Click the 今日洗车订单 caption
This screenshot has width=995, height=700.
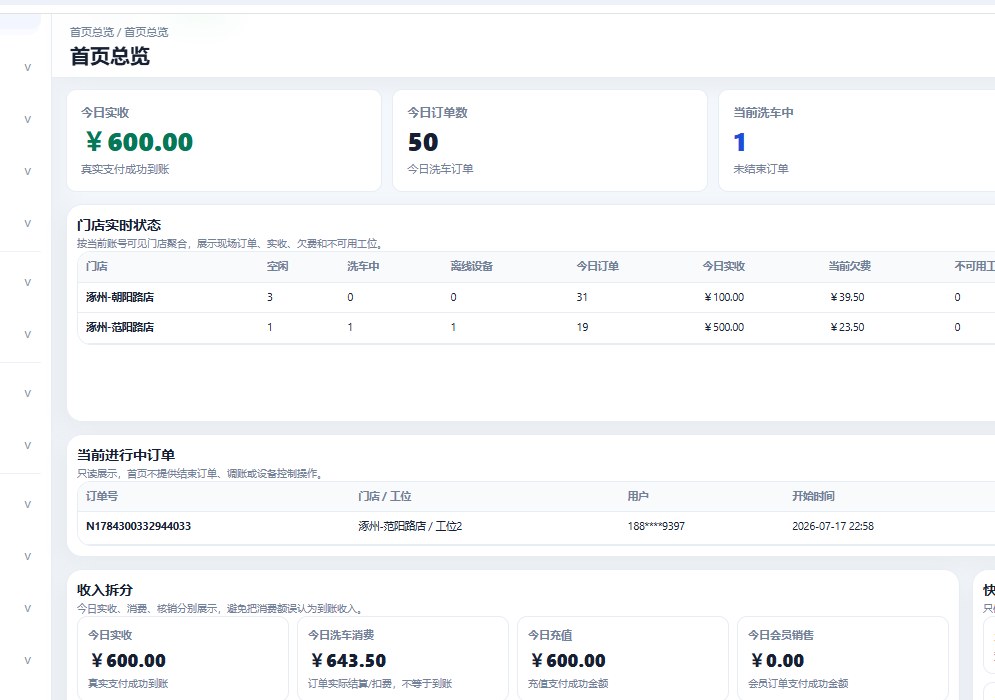point(440,169)
